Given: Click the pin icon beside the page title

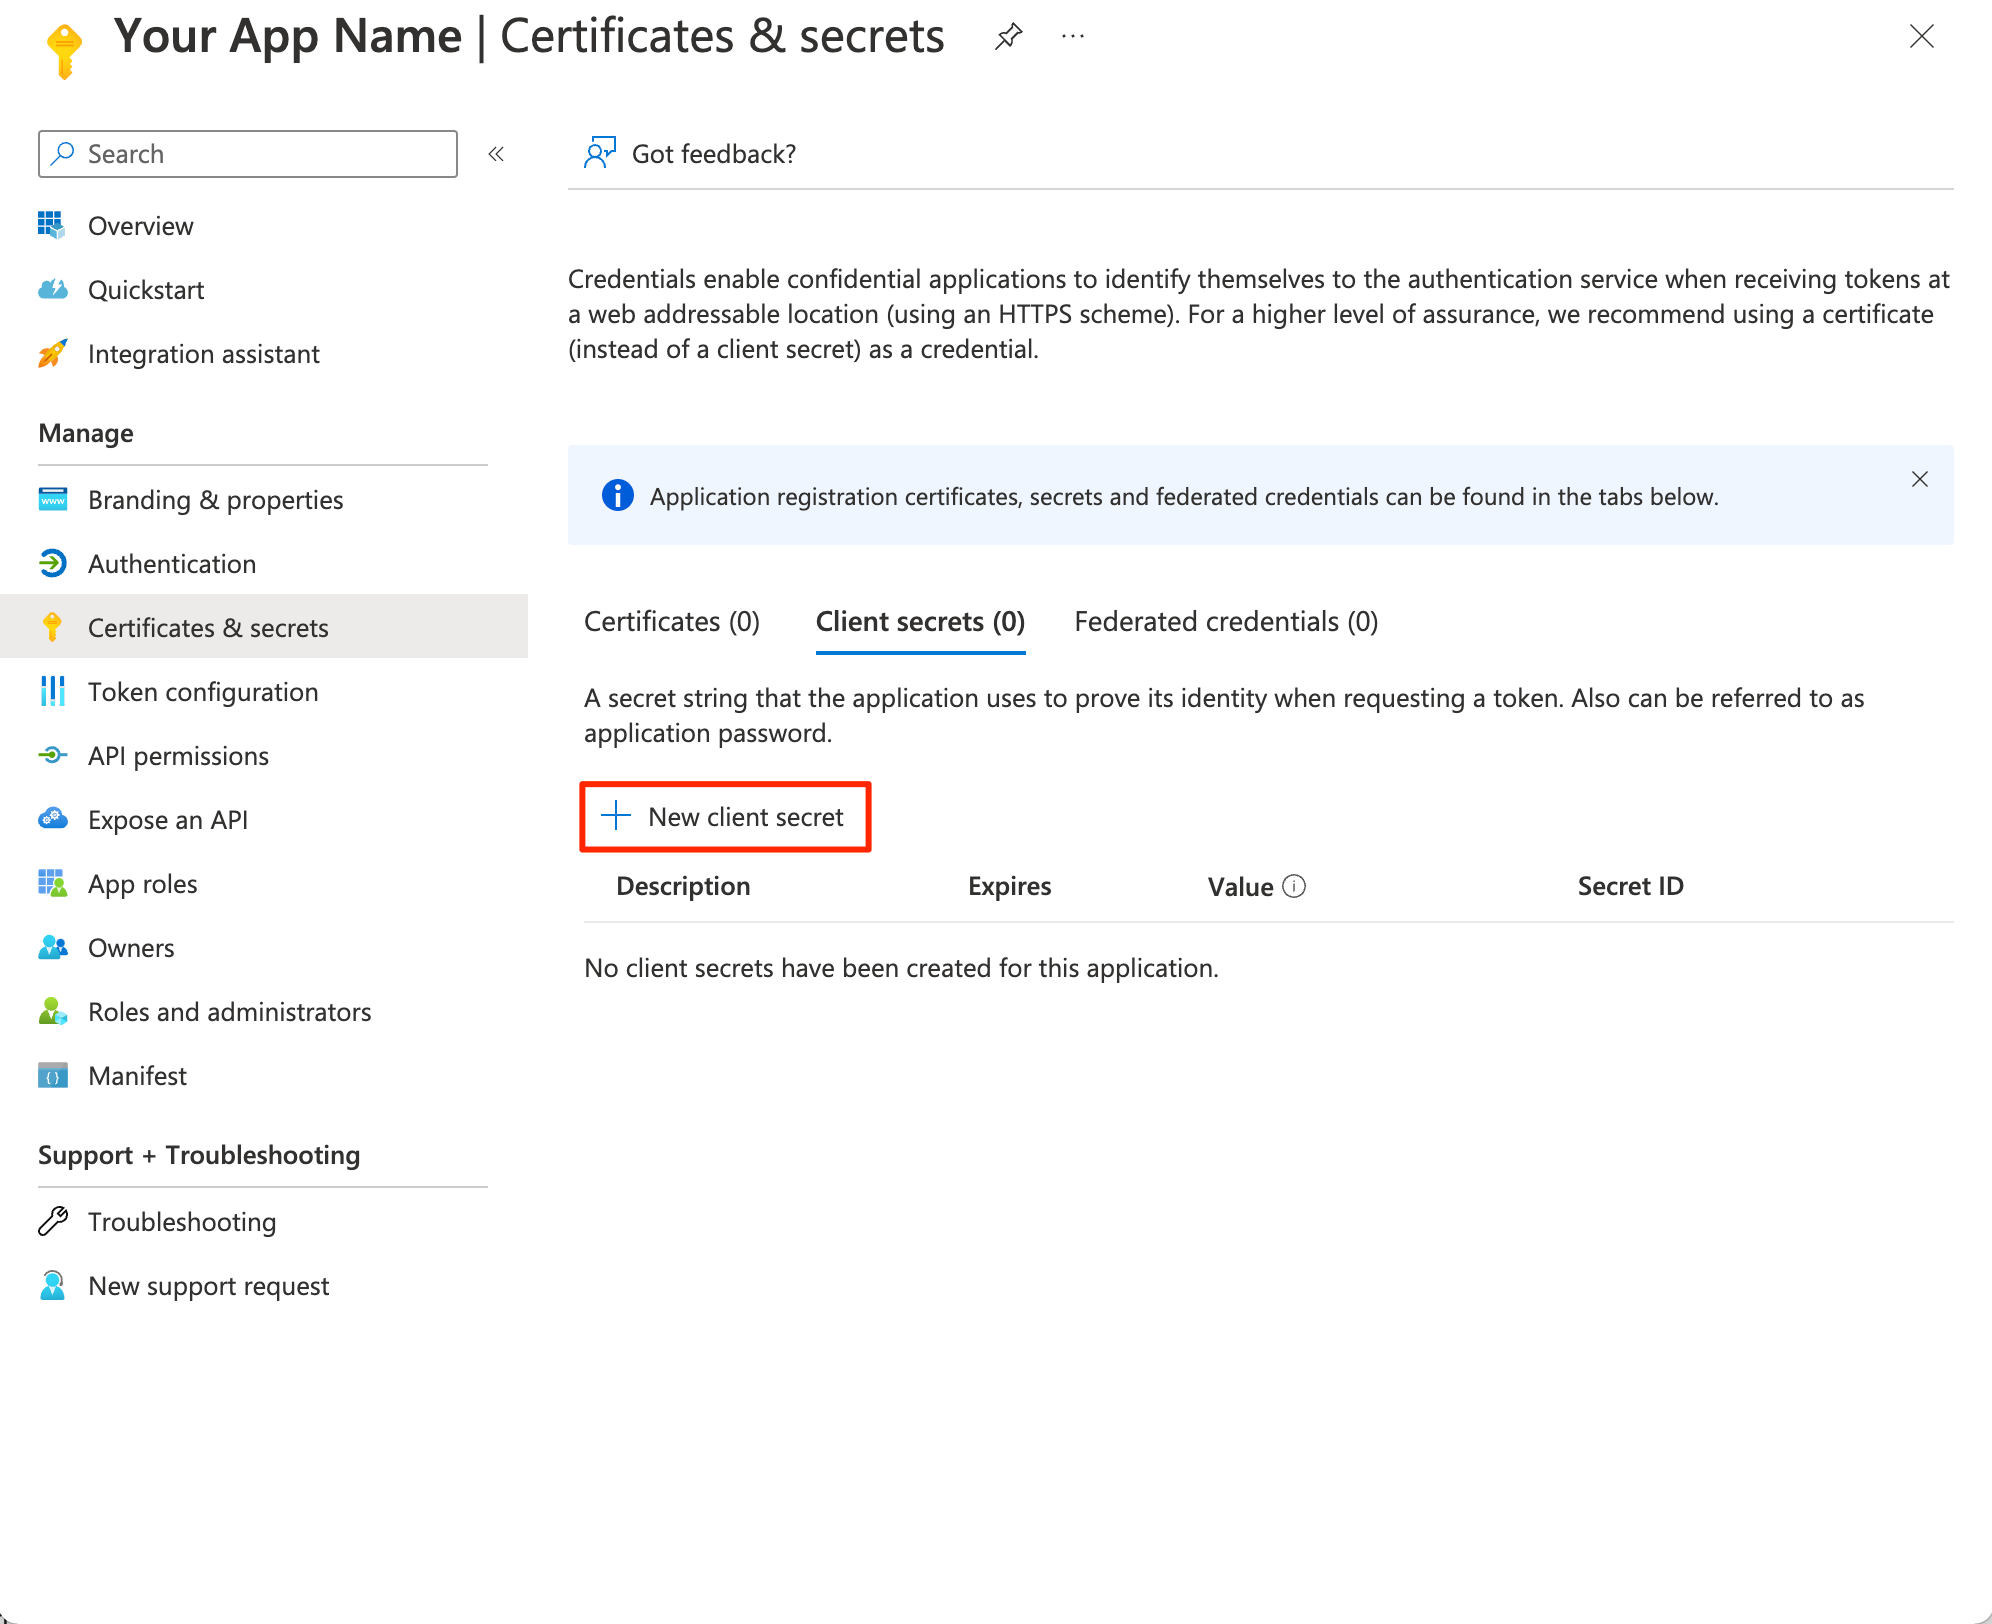Looking at the screenshot, I should (x=1008, y=37).
